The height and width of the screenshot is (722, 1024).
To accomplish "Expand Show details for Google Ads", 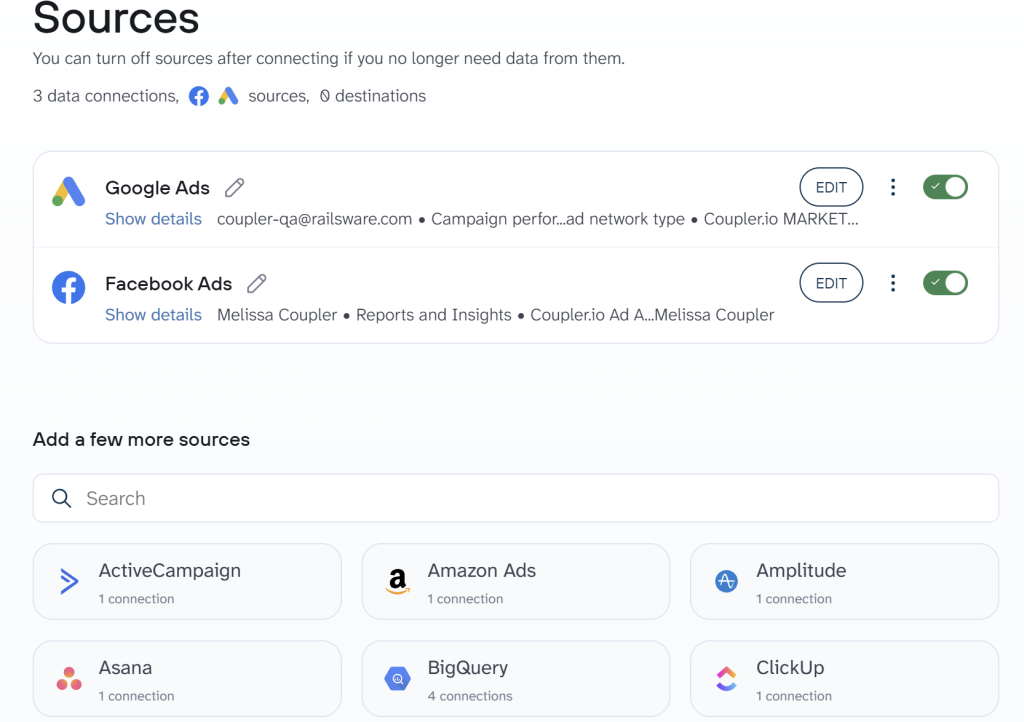I will click(153, 218).
